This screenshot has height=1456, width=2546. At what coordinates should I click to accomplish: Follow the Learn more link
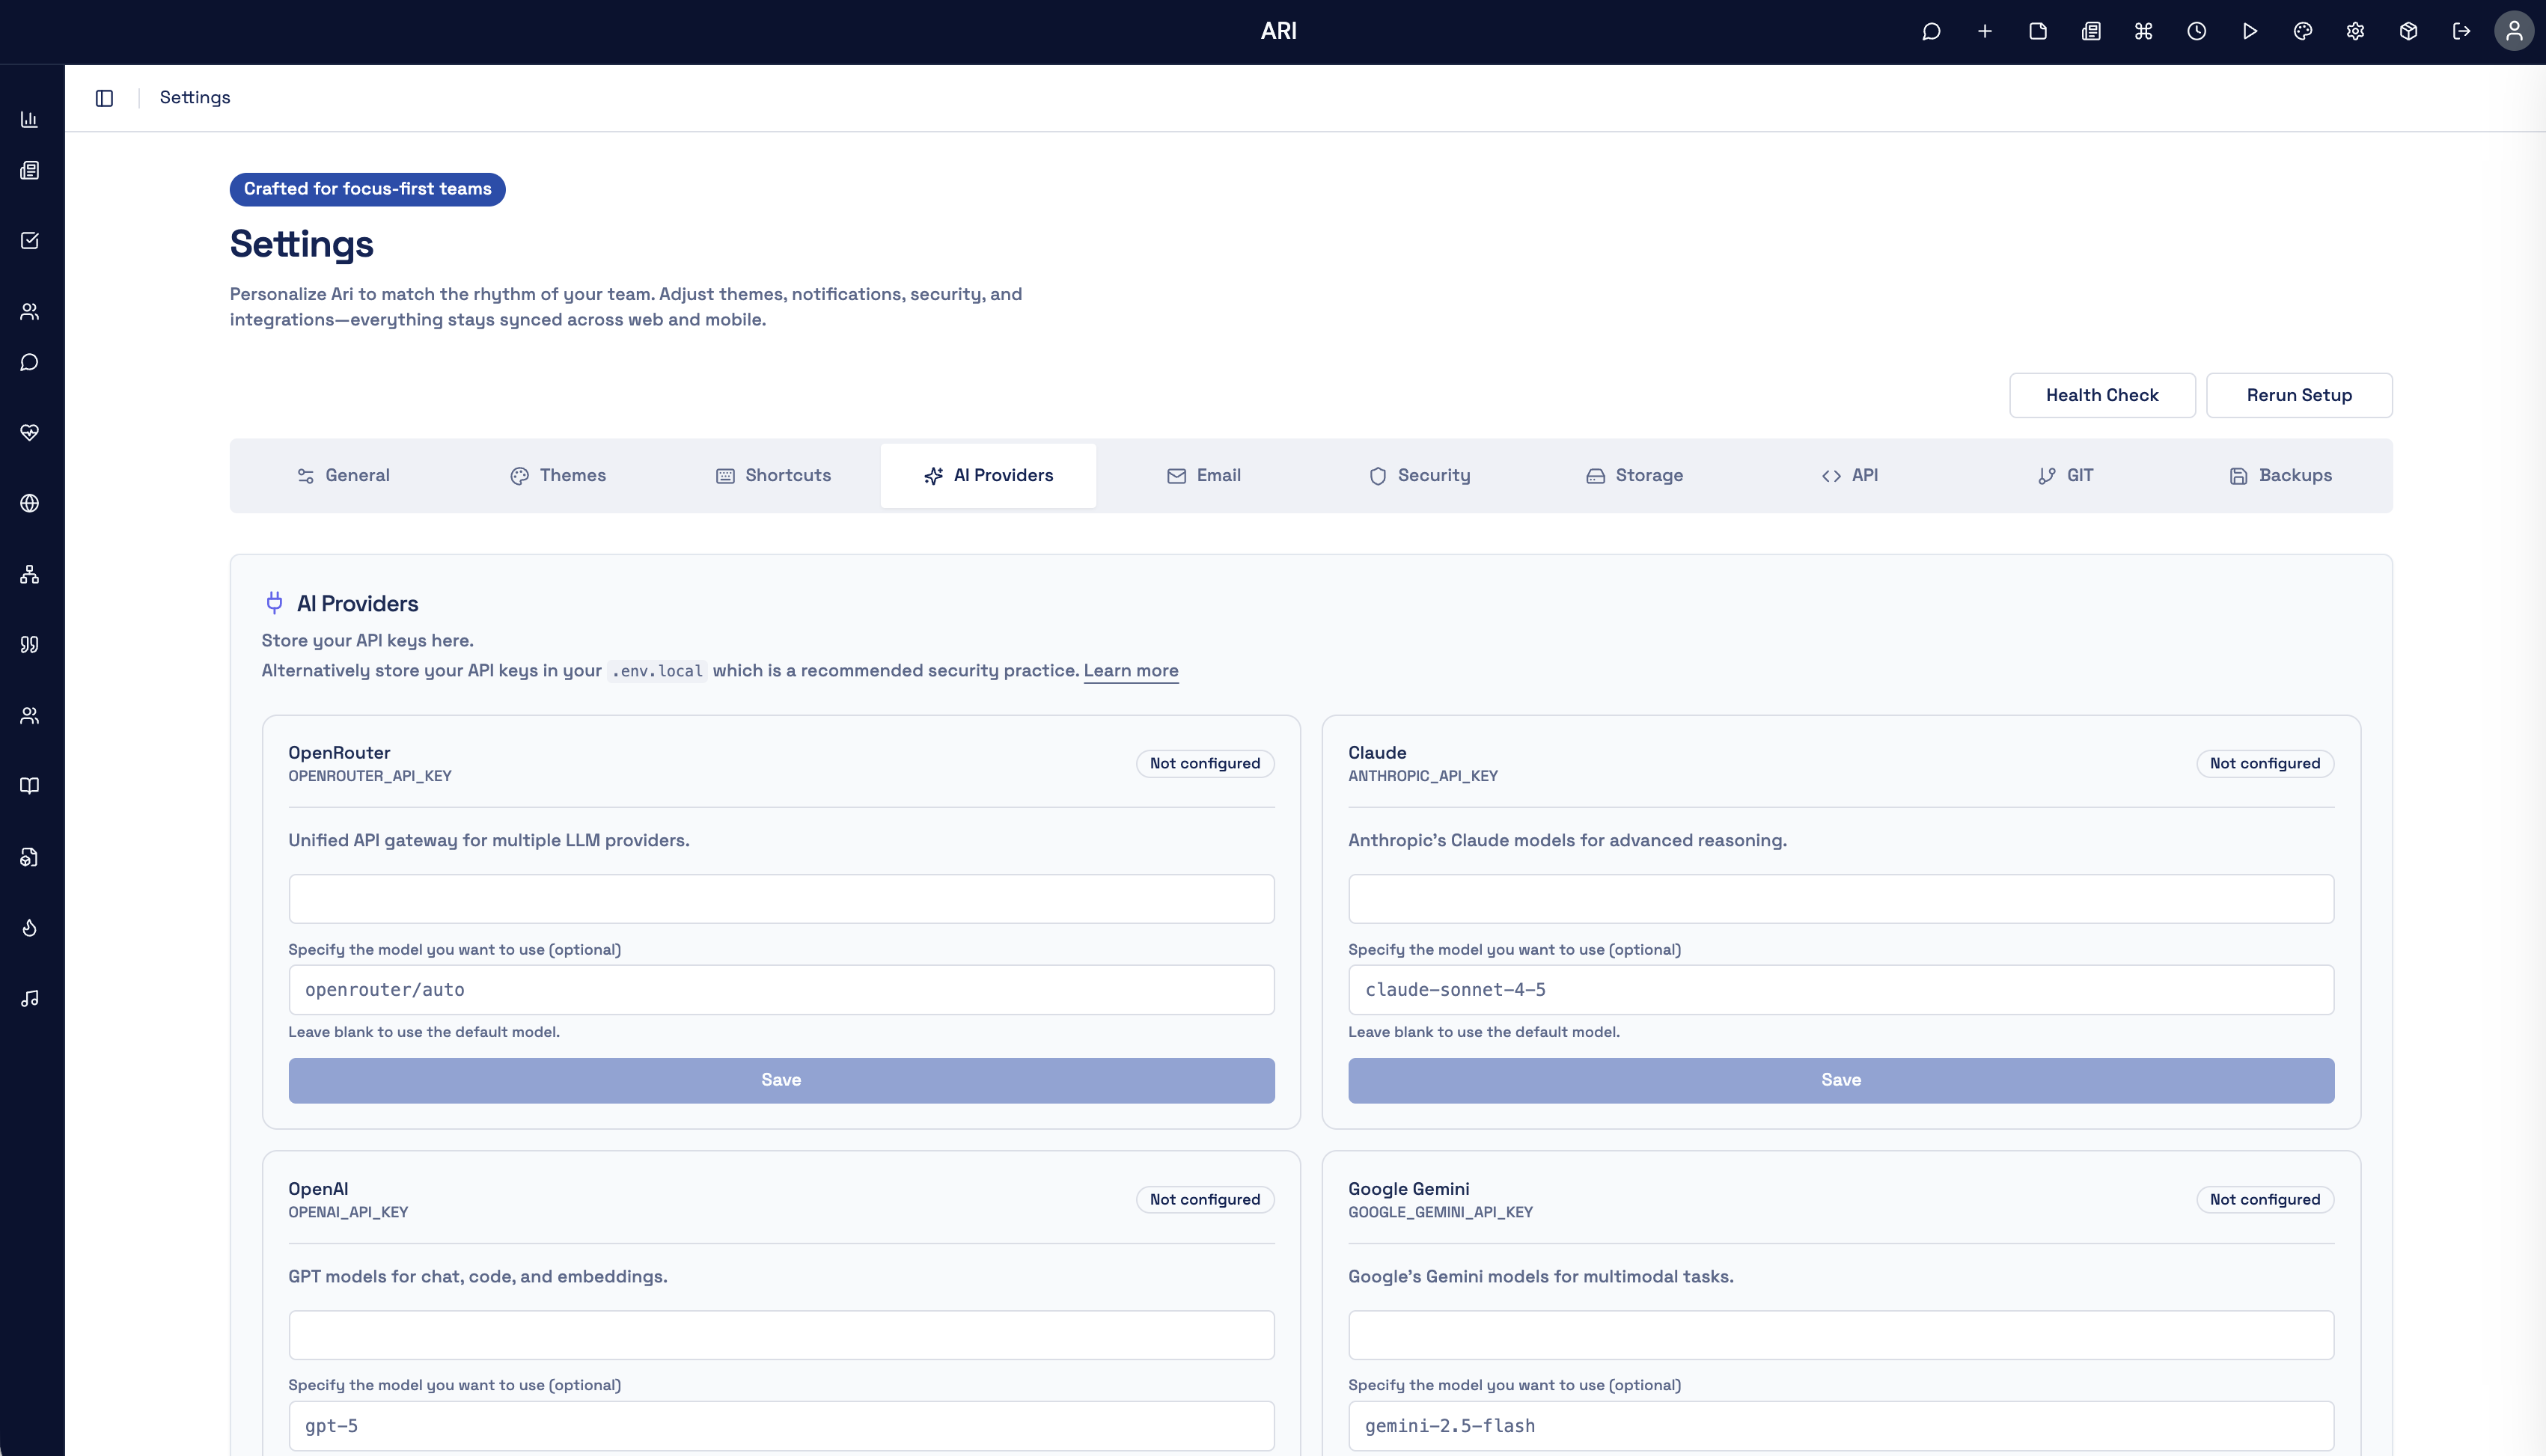coord(1131,671)
